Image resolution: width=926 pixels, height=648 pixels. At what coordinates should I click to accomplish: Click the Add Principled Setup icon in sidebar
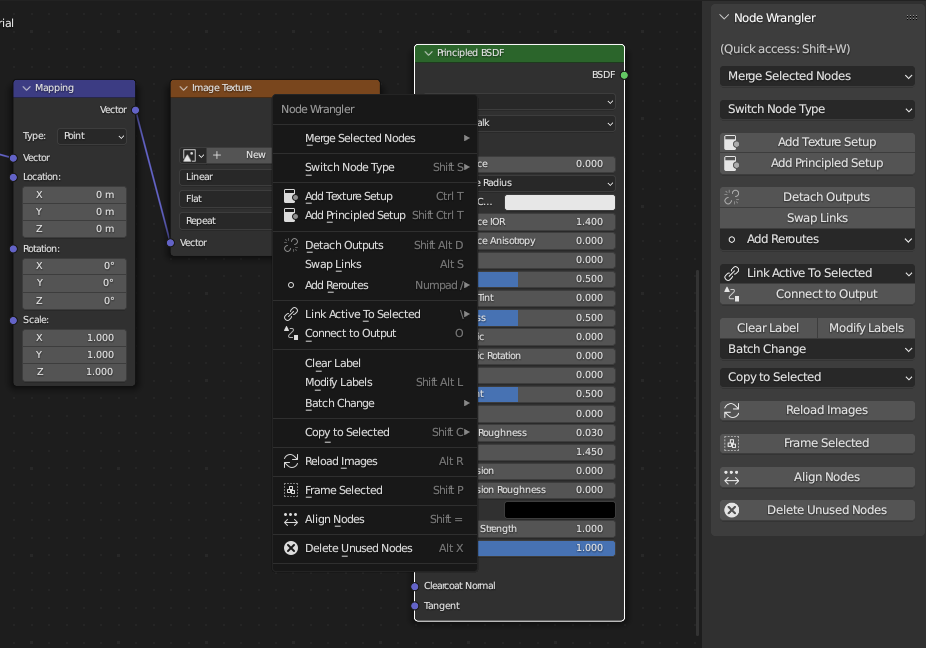[x=730, y=163]
